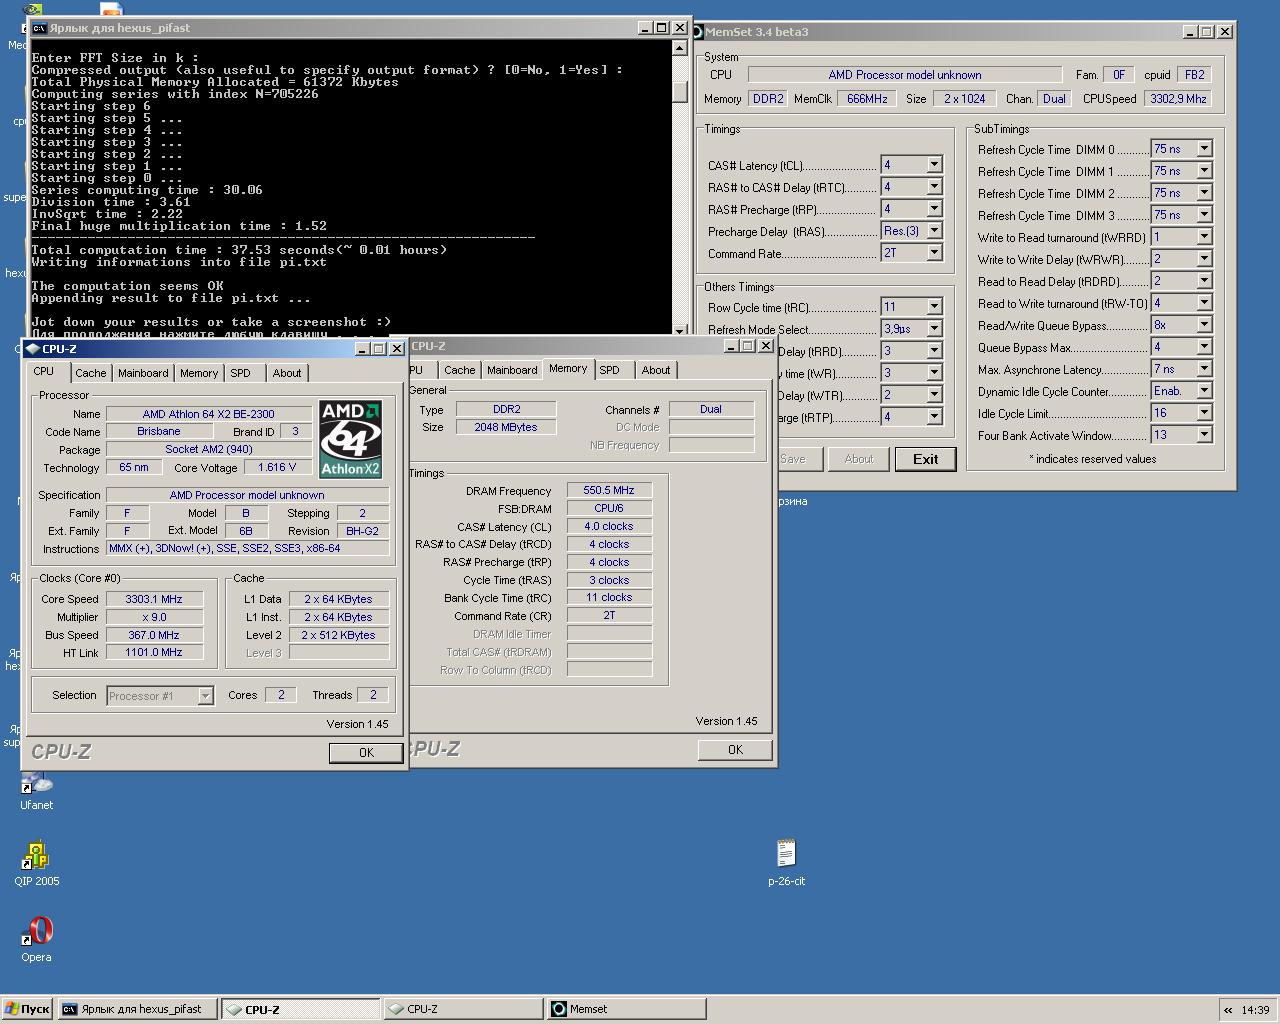This screenshot has height=1024, width=1280.
Task: Click the DRAM Frequency 550.5 MHz field
Action: click(609, 490)
